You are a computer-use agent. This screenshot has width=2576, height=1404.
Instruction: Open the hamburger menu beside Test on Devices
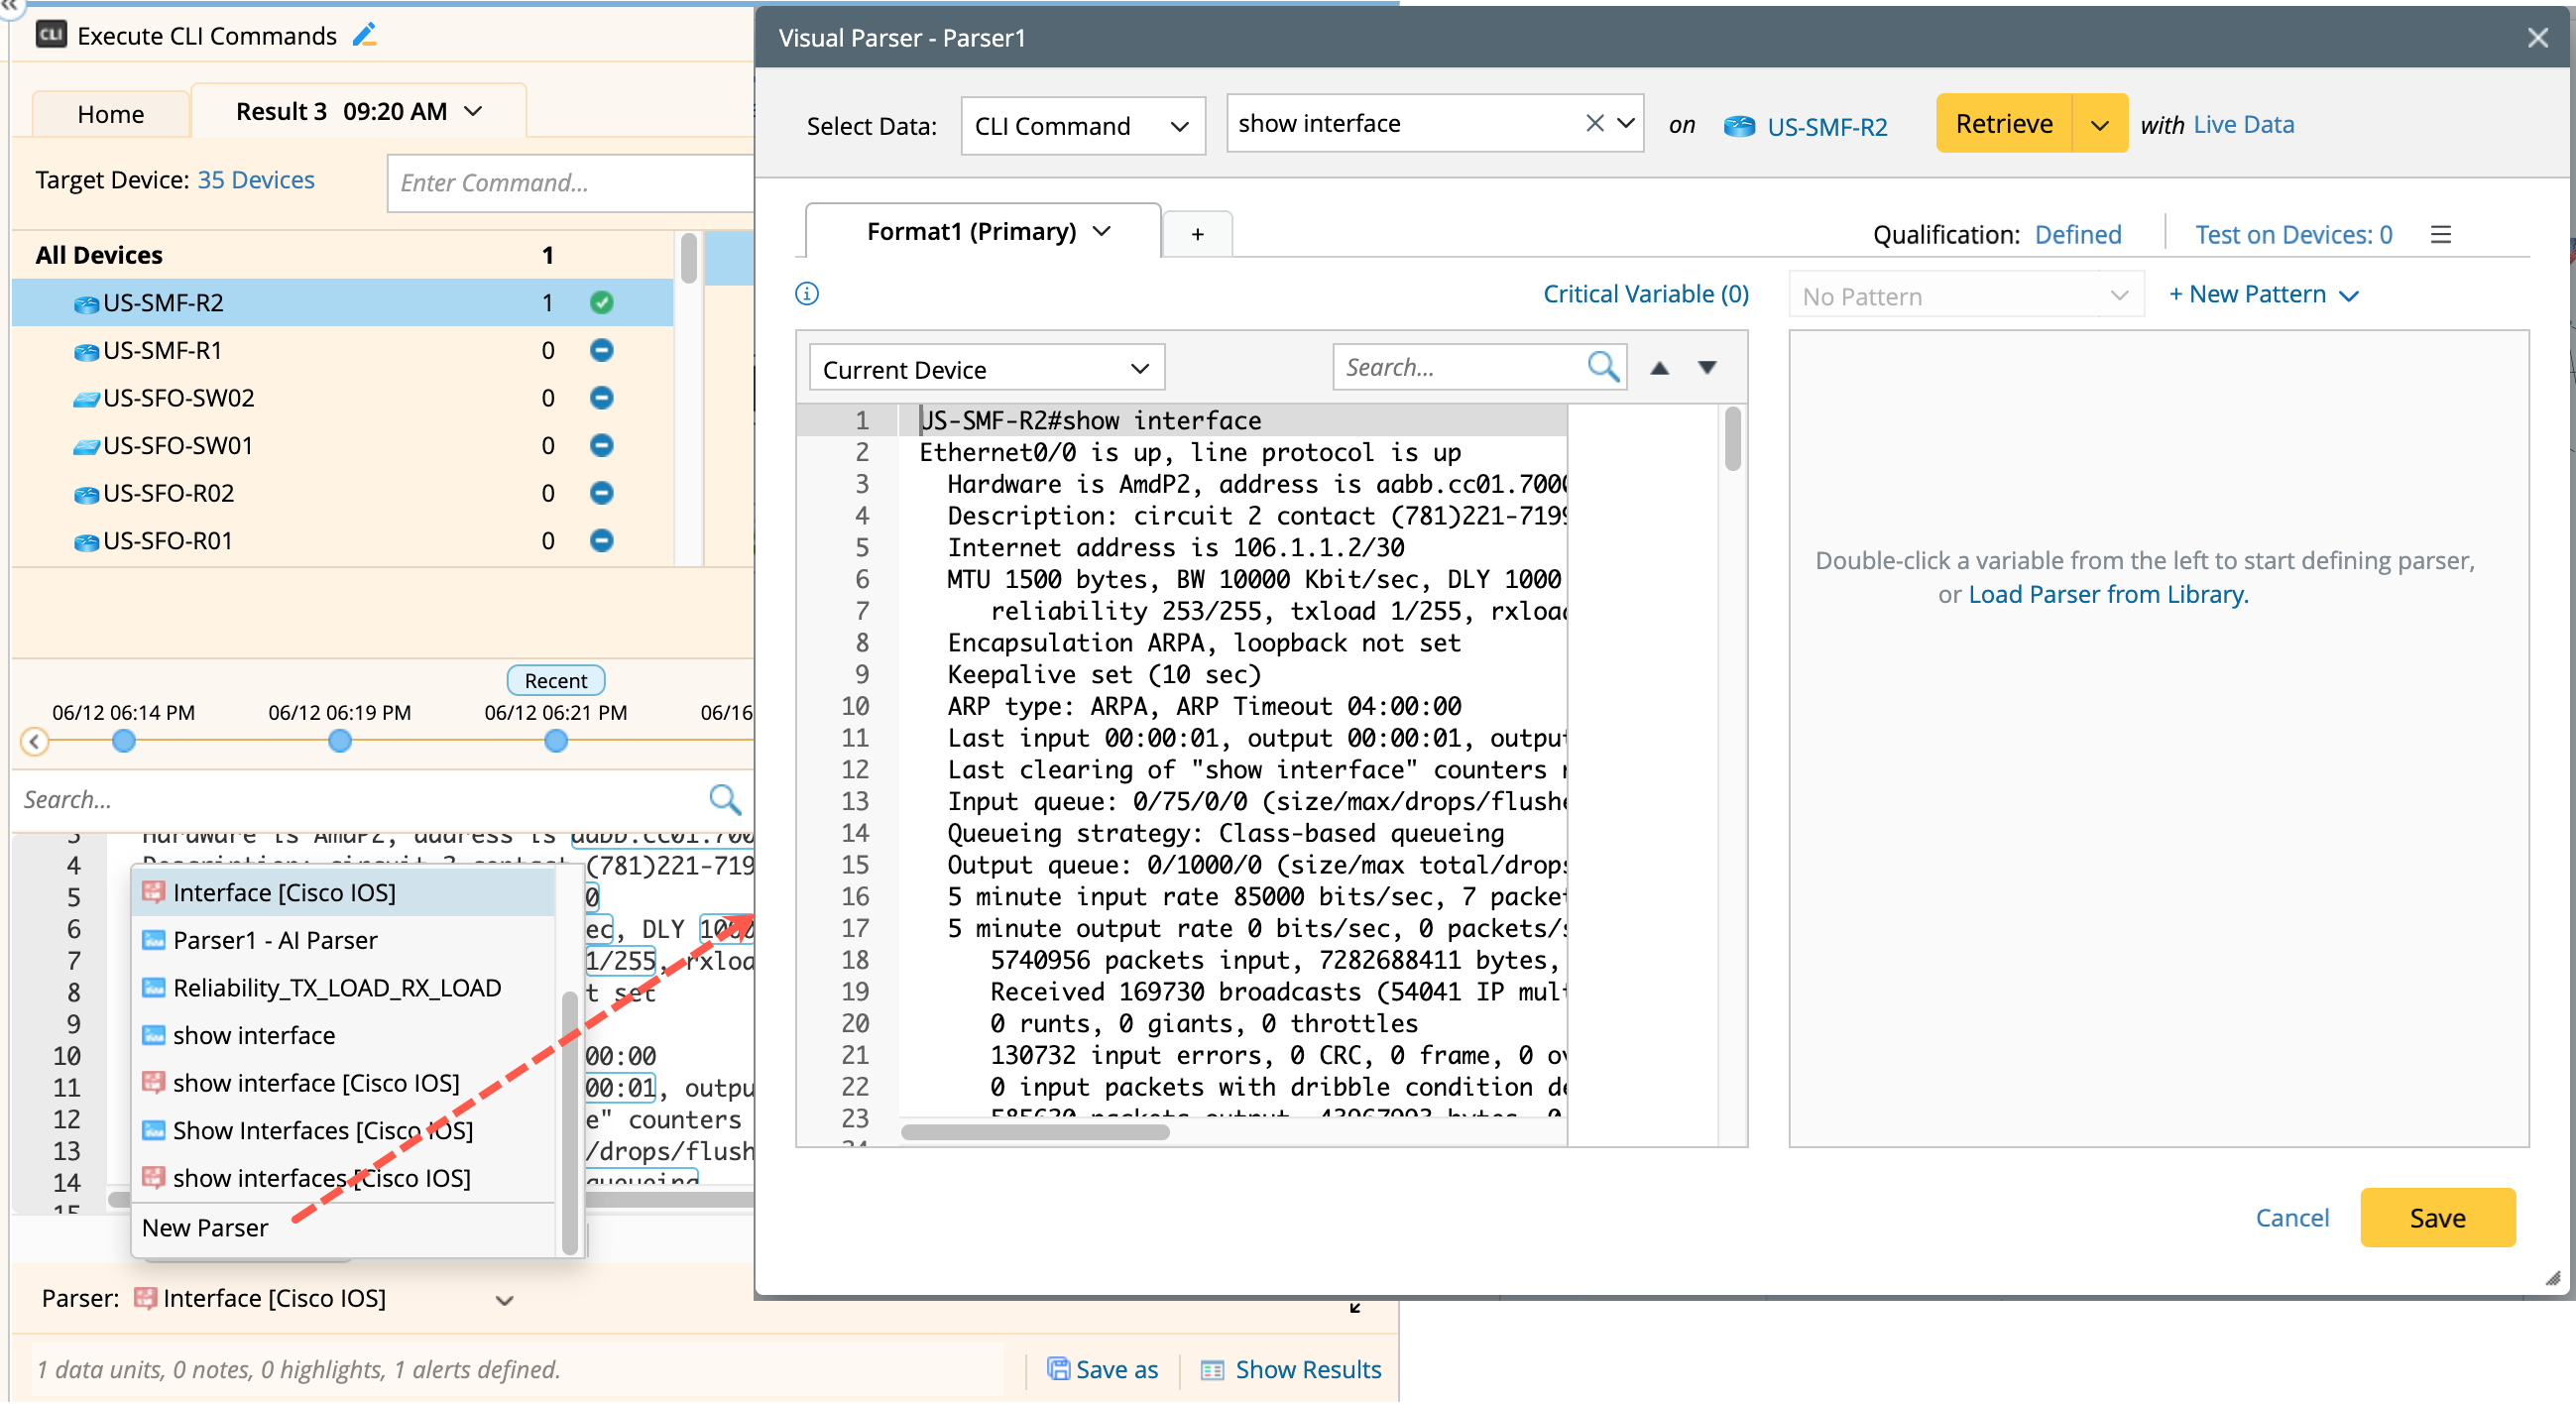(x=2441, y=235)
